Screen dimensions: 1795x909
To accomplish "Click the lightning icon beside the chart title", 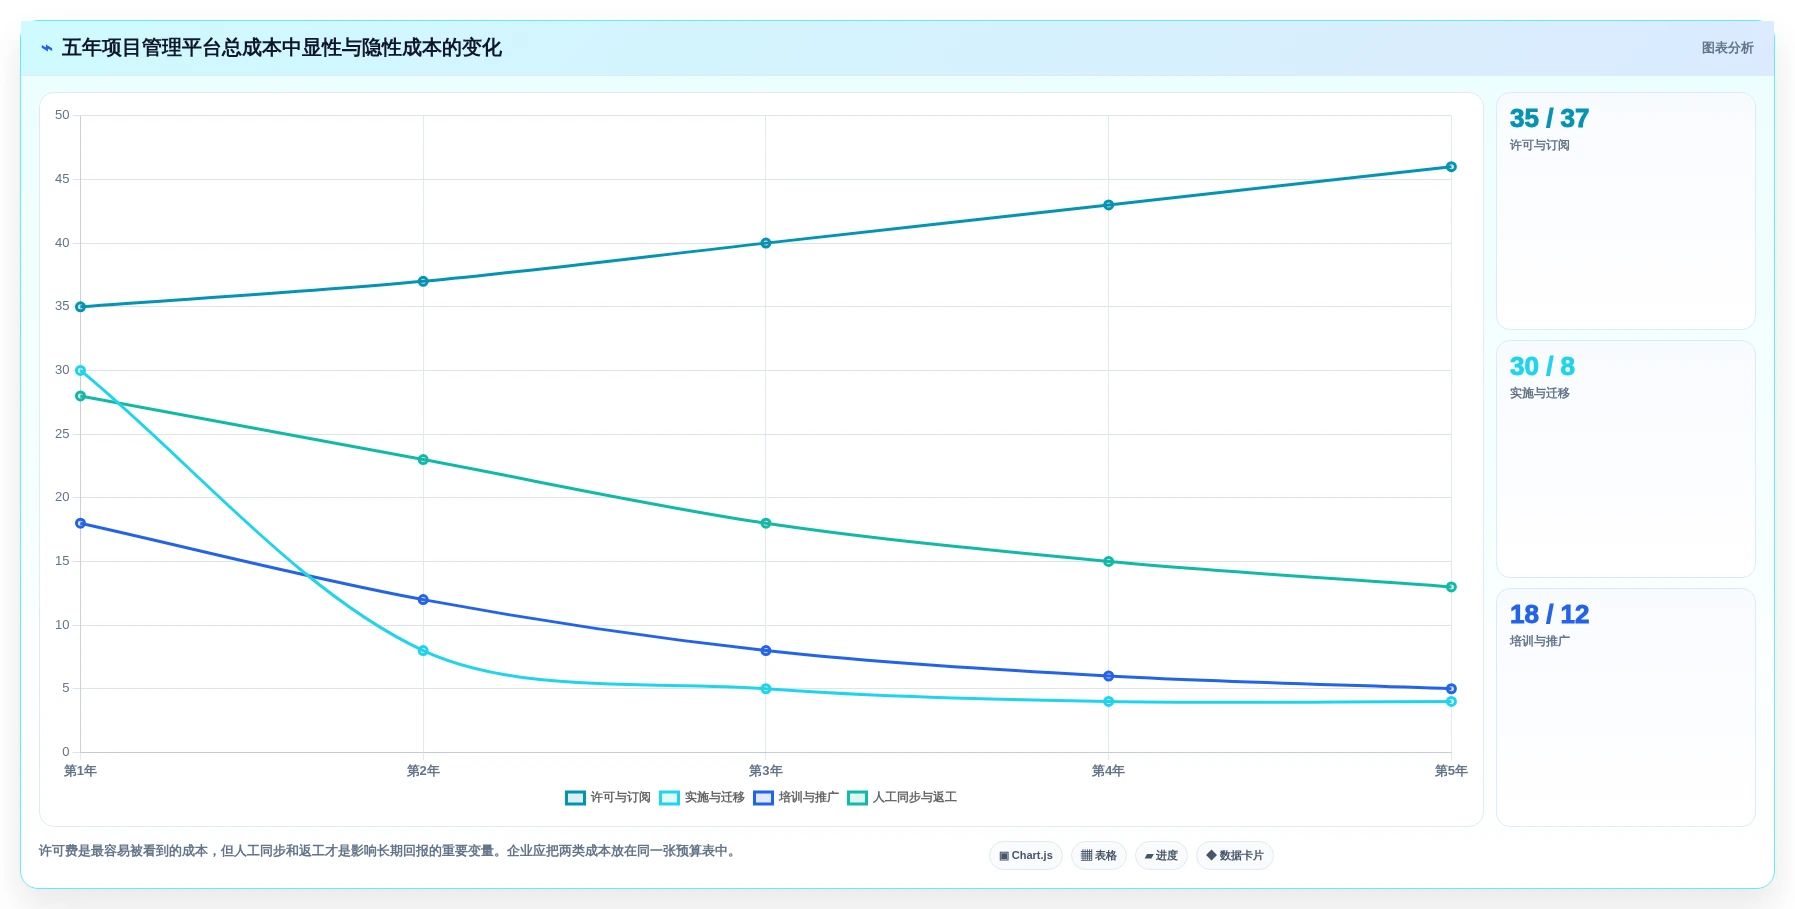I will pyautogui.click(x=47, y=48).
